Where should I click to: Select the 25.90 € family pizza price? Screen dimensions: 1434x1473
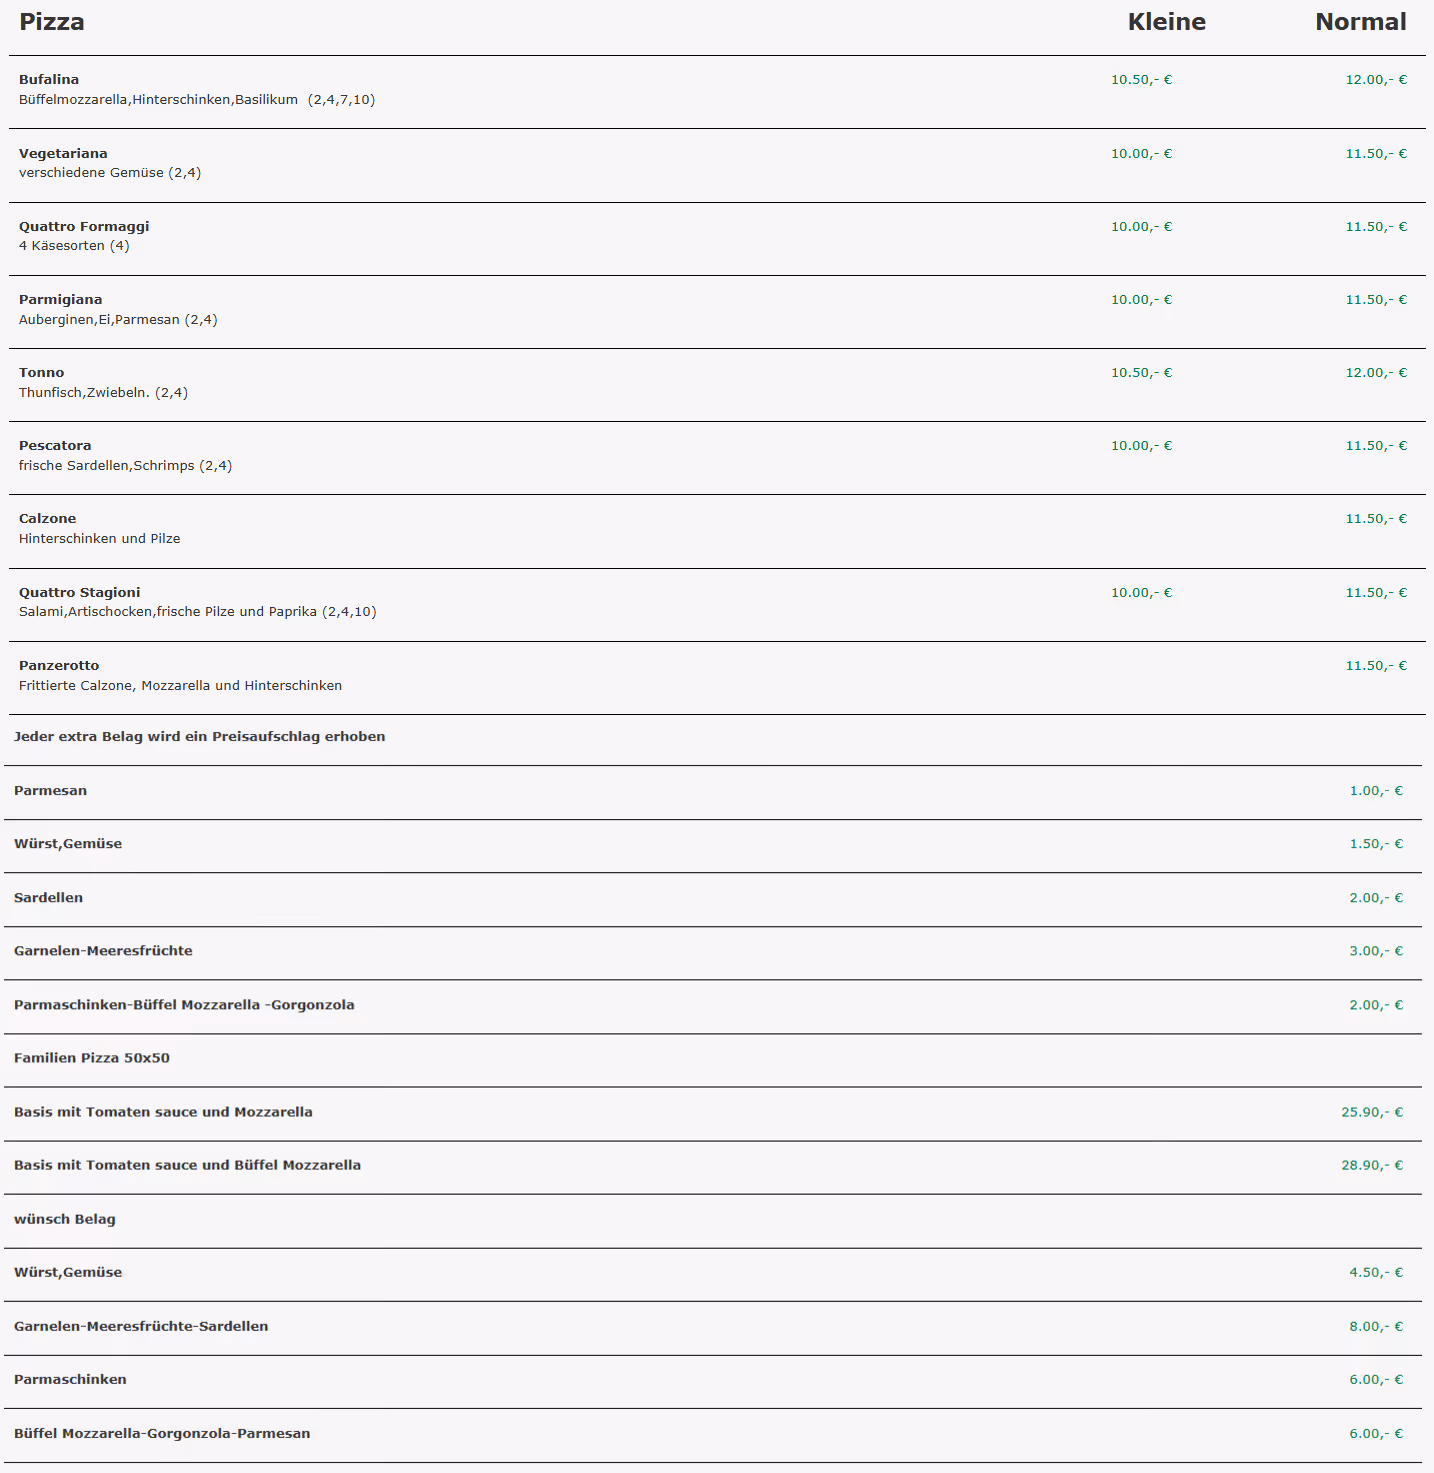point(1372,1112)
